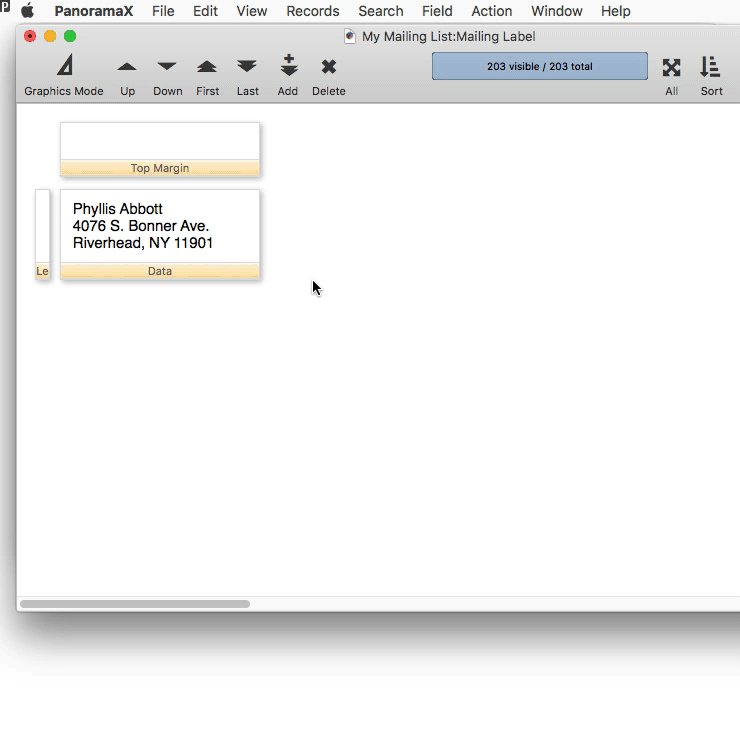Delete the current record

pyautogui.click(x=329, y=67)
